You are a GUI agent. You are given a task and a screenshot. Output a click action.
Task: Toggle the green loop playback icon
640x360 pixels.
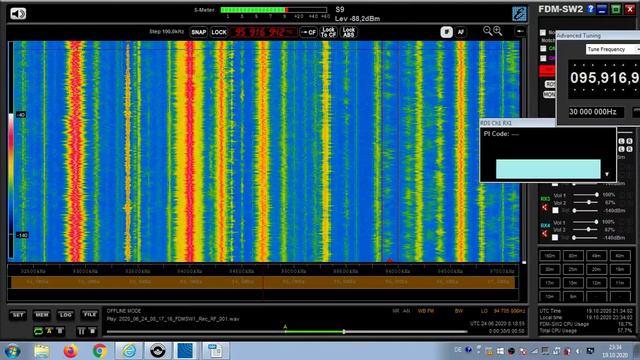pos(38,331)
